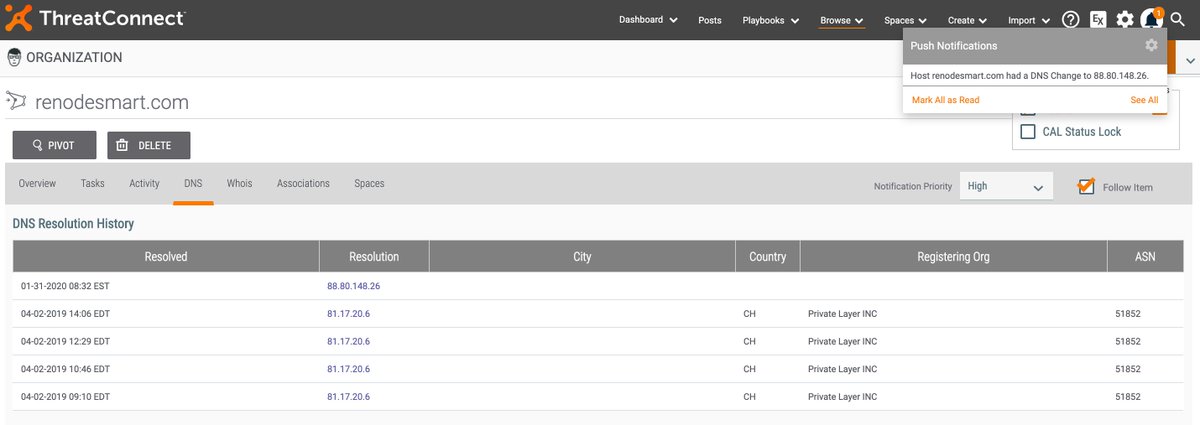Click the host indicator icon beside renodesmart.com
The width and height of the screenshot is (1200, 425).
point(17,101)
